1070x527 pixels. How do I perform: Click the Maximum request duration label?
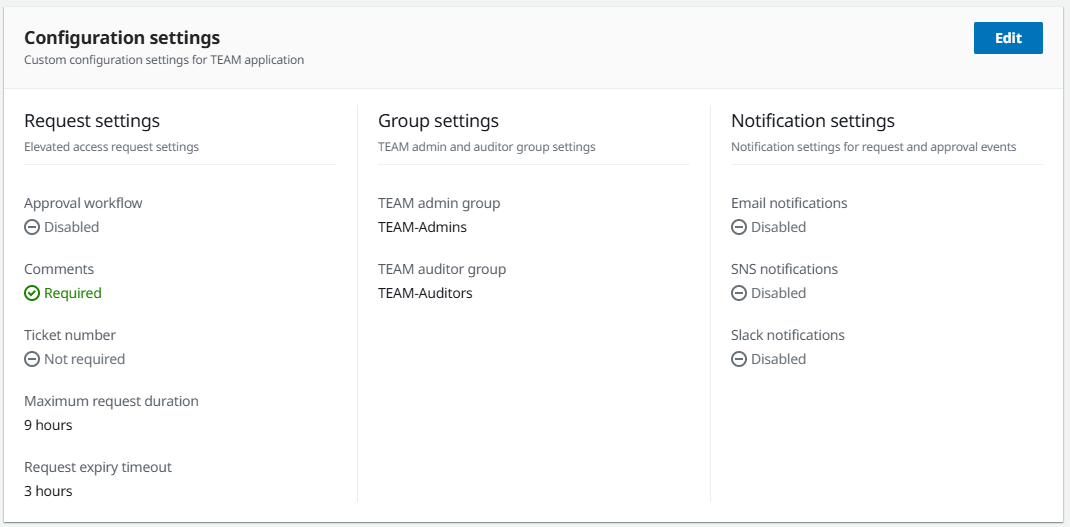[x=111, y=401]
